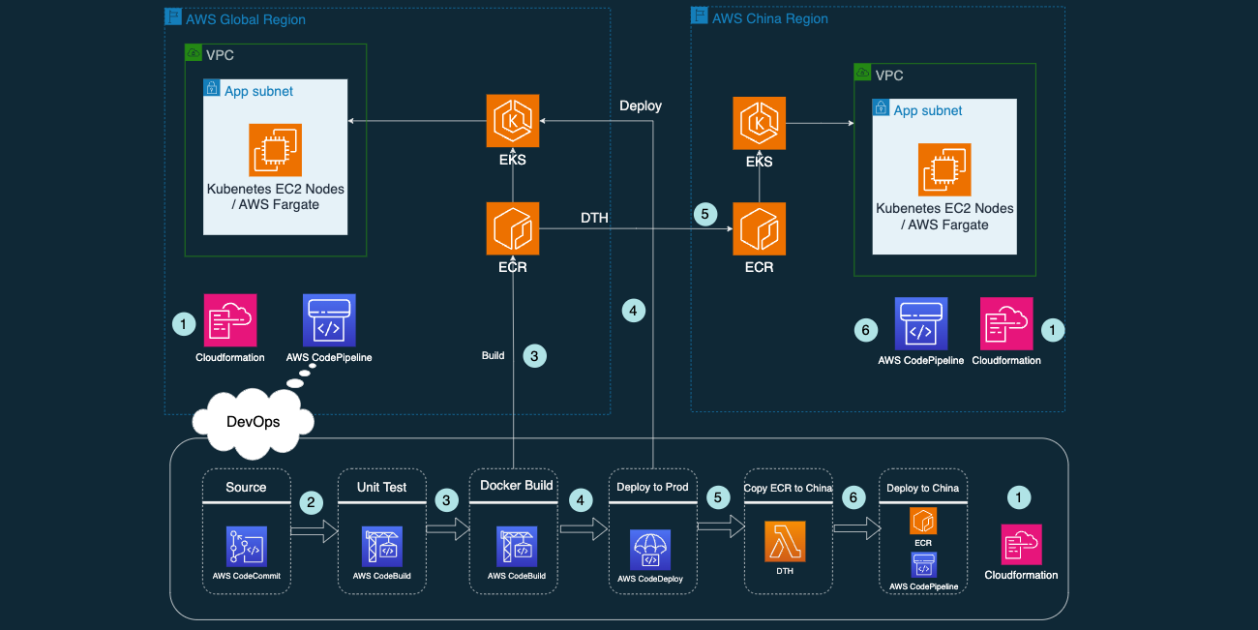Select the EKS icon in AWS Global Region
Screen dimensions: 1258x630
coord(512,120)
